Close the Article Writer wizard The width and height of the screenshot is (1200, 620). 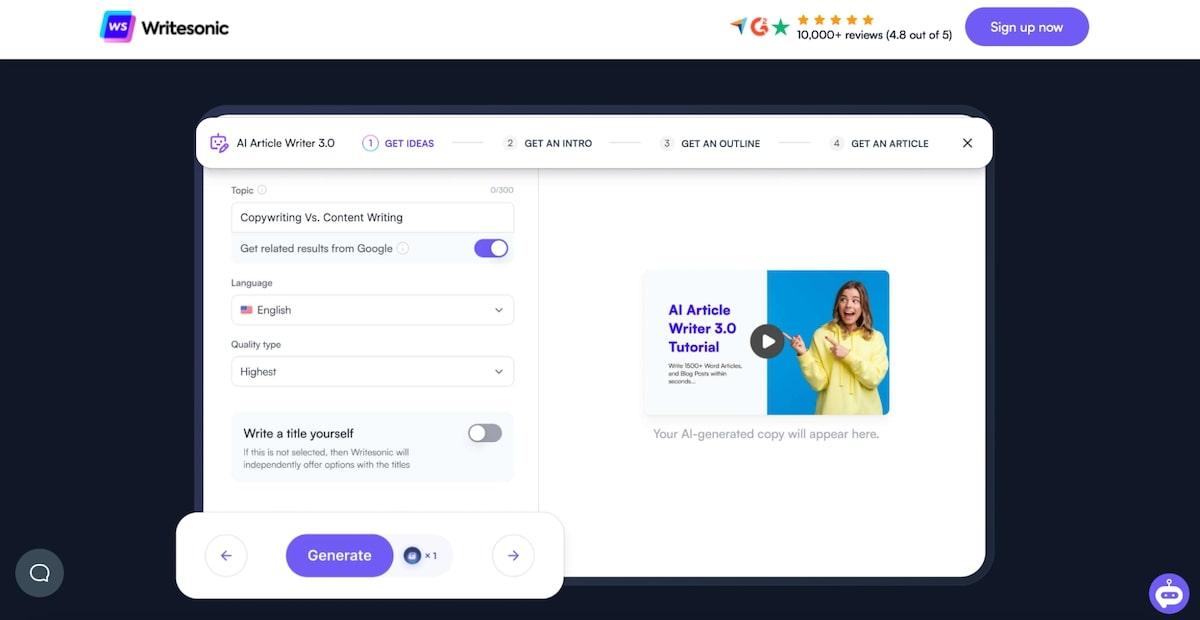(x=967, y=143)
